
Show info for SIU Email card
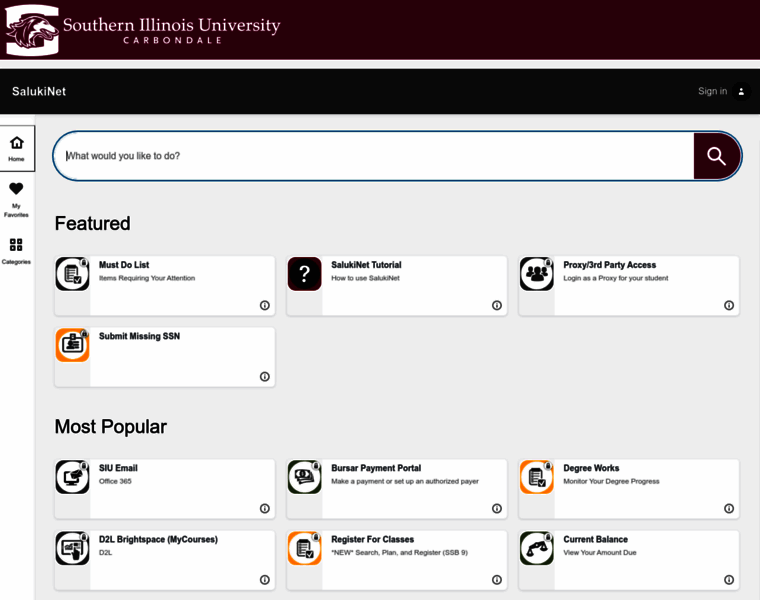coord(265,508)
